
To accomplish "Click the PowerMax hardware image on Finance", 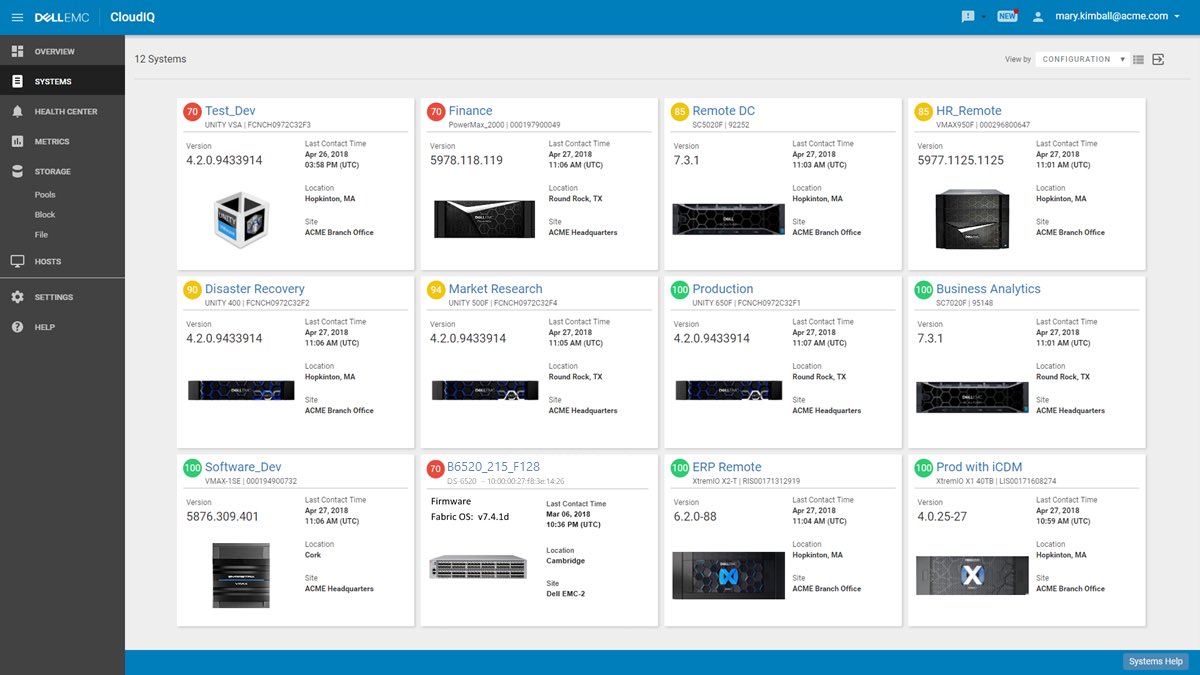I will 484,218.
